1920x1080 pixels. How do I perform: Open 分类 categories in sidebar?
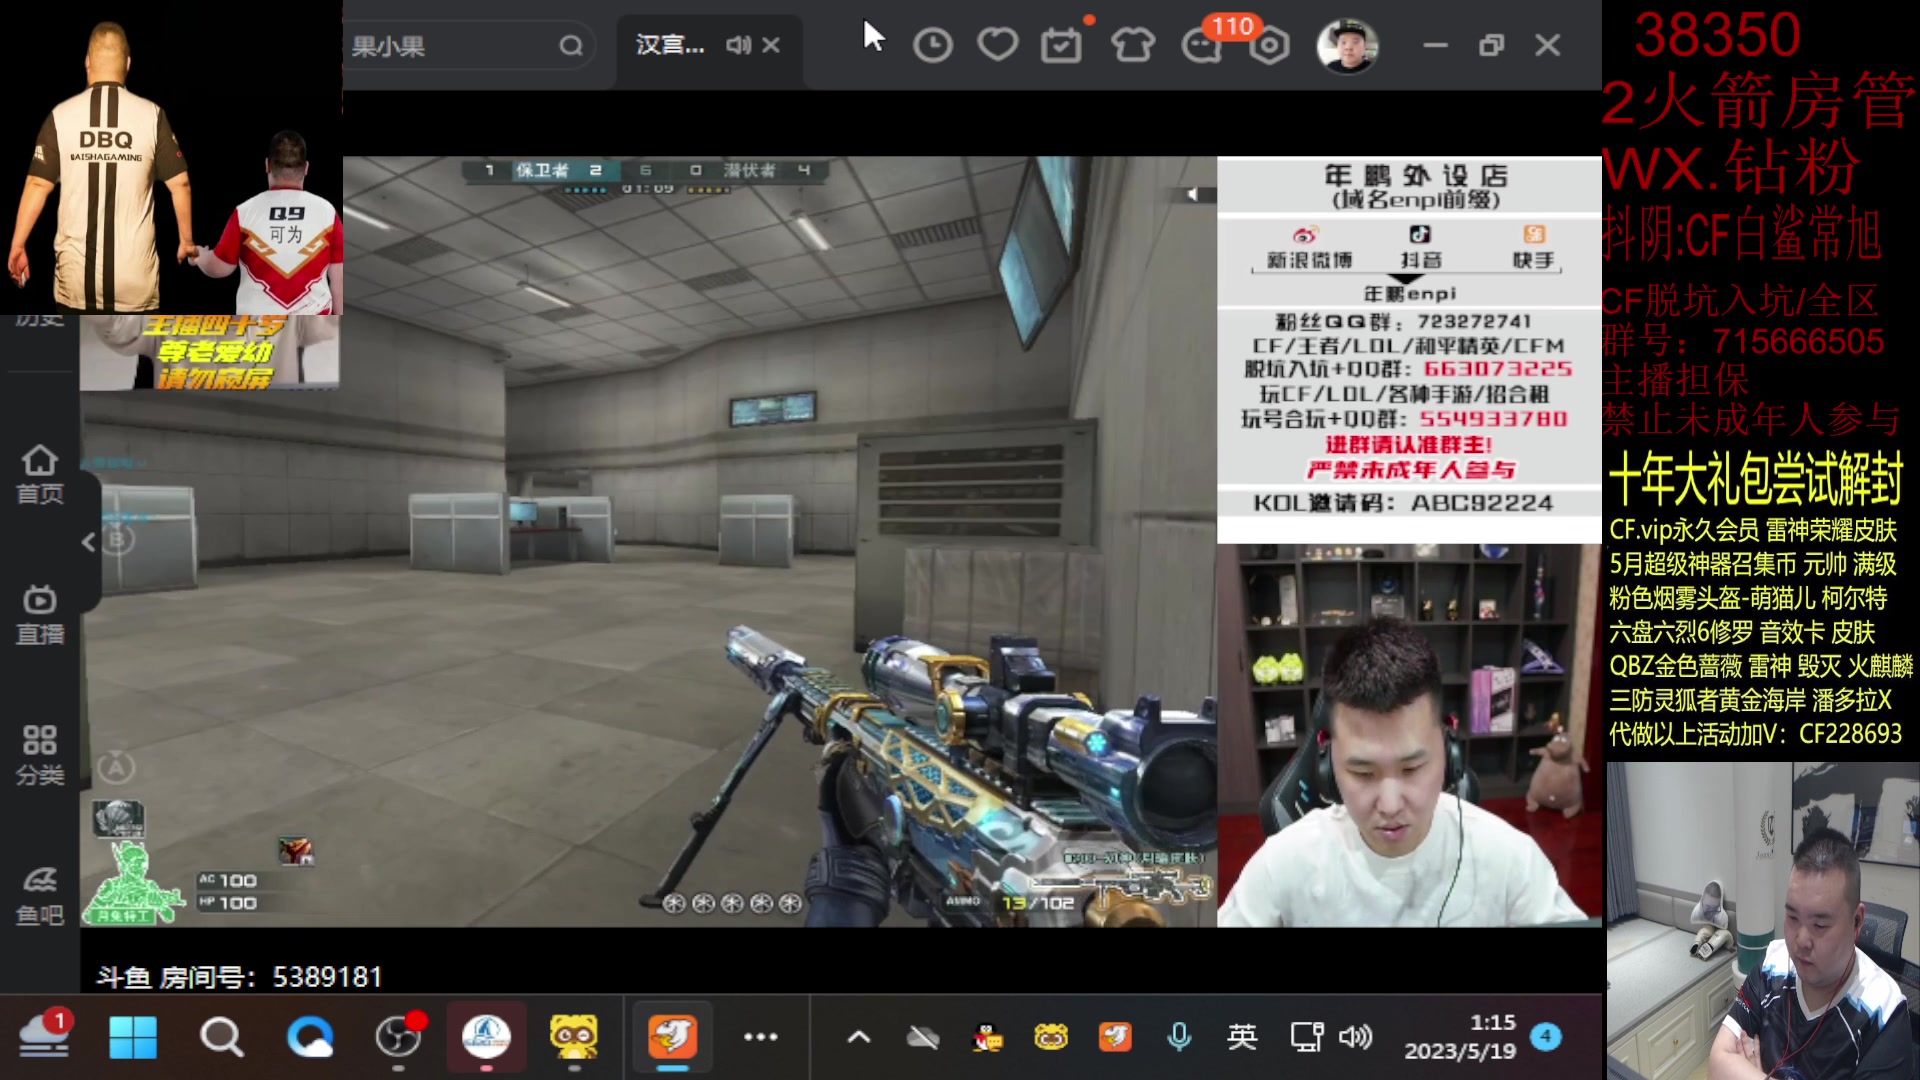click(40, 755)
